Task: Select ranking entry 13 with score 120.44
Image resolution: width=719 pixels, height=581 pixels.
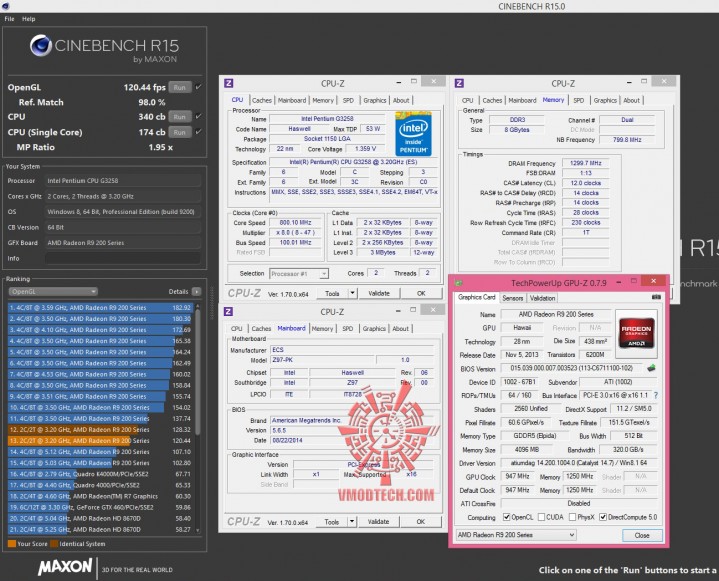Action: [x=100, y=441]
